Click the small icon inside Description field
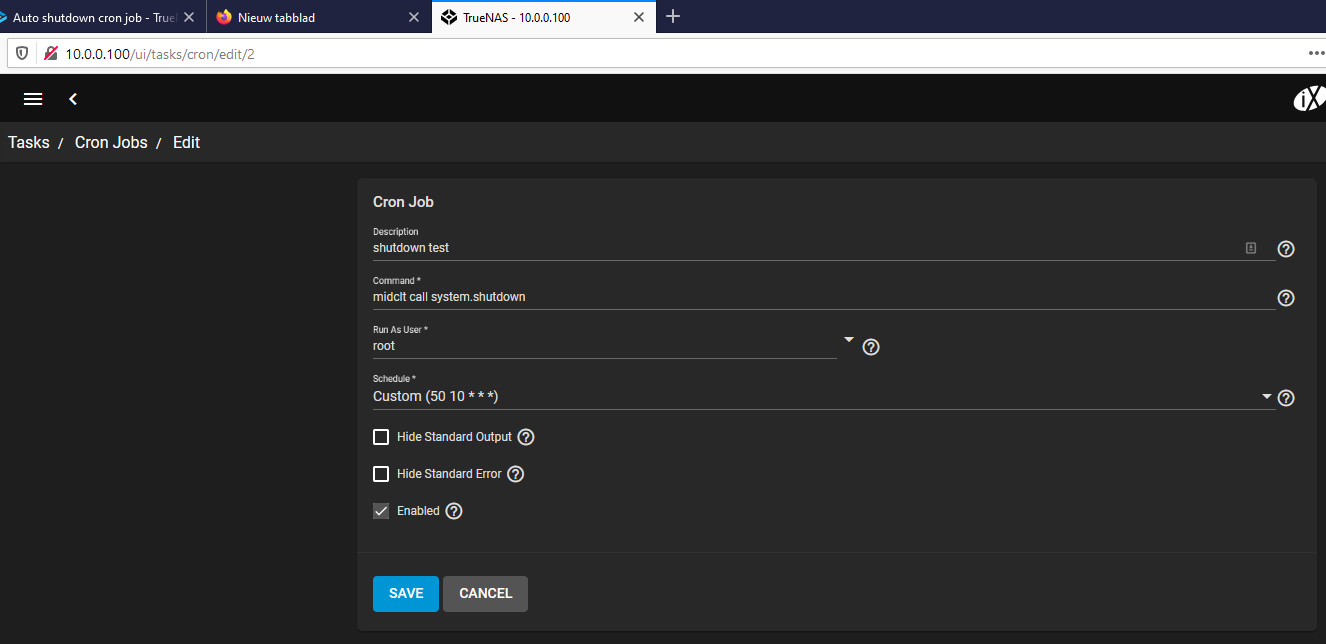Viewport: 1326px width, 644px height. pyautogui.click(x=1250, y=248)
